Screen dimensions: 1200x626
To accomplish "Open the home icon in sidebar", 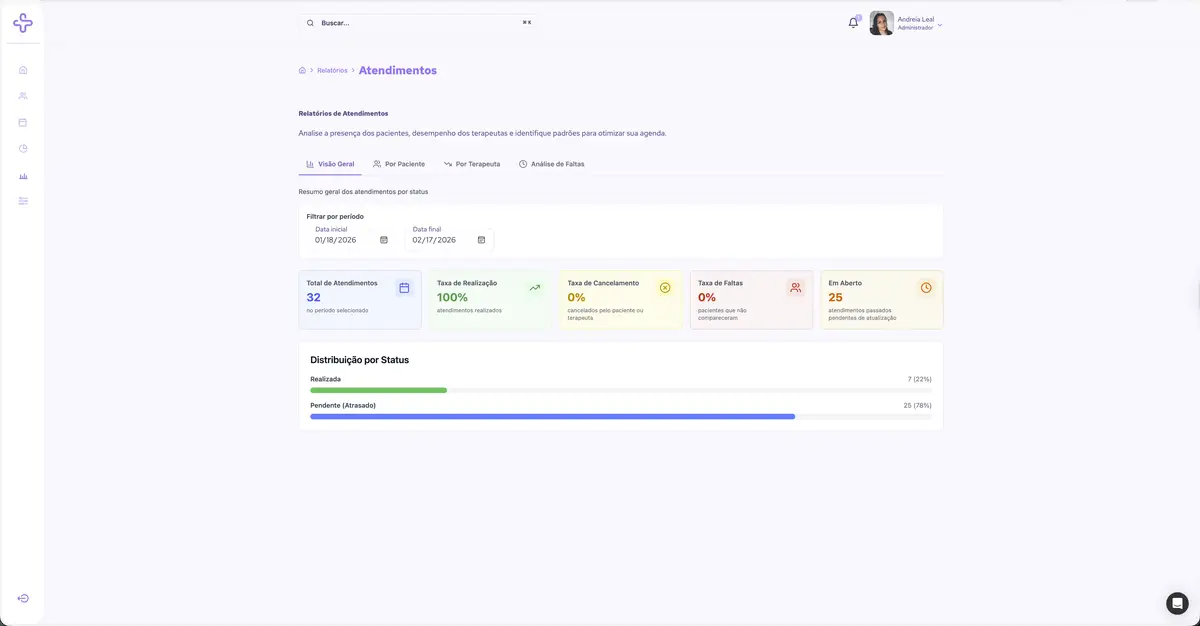I will [23, 70].
